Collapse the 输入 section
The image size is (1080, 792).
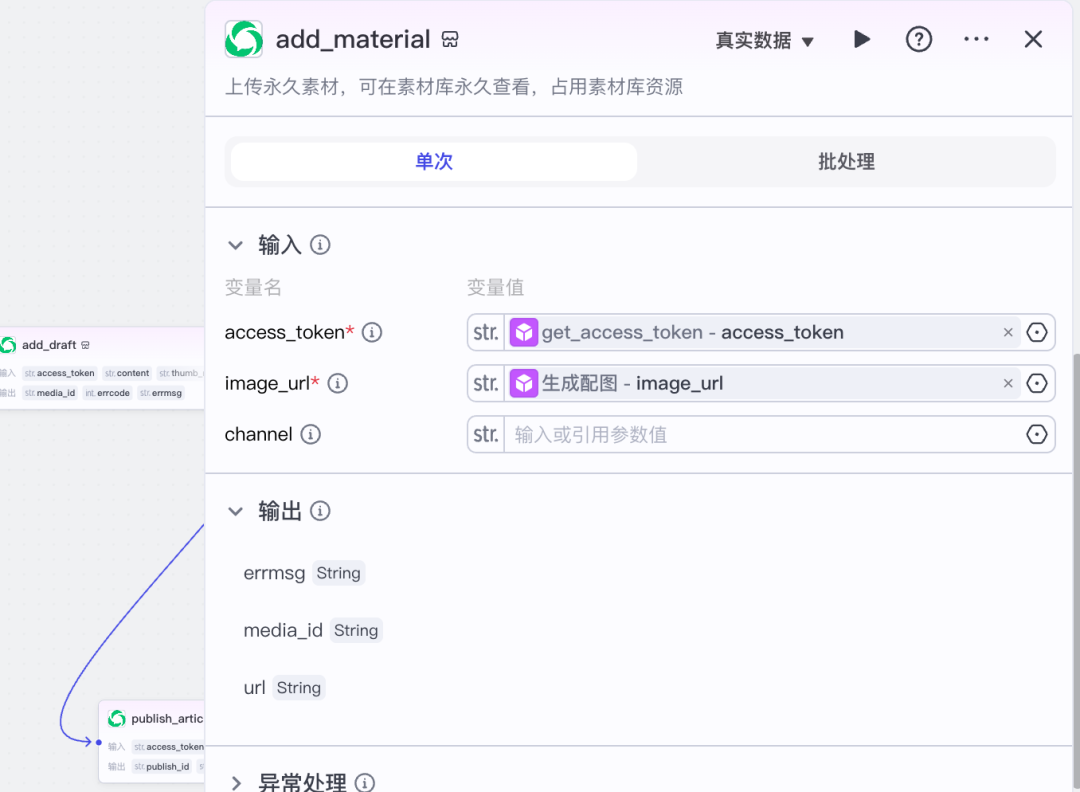click(236, 245)
